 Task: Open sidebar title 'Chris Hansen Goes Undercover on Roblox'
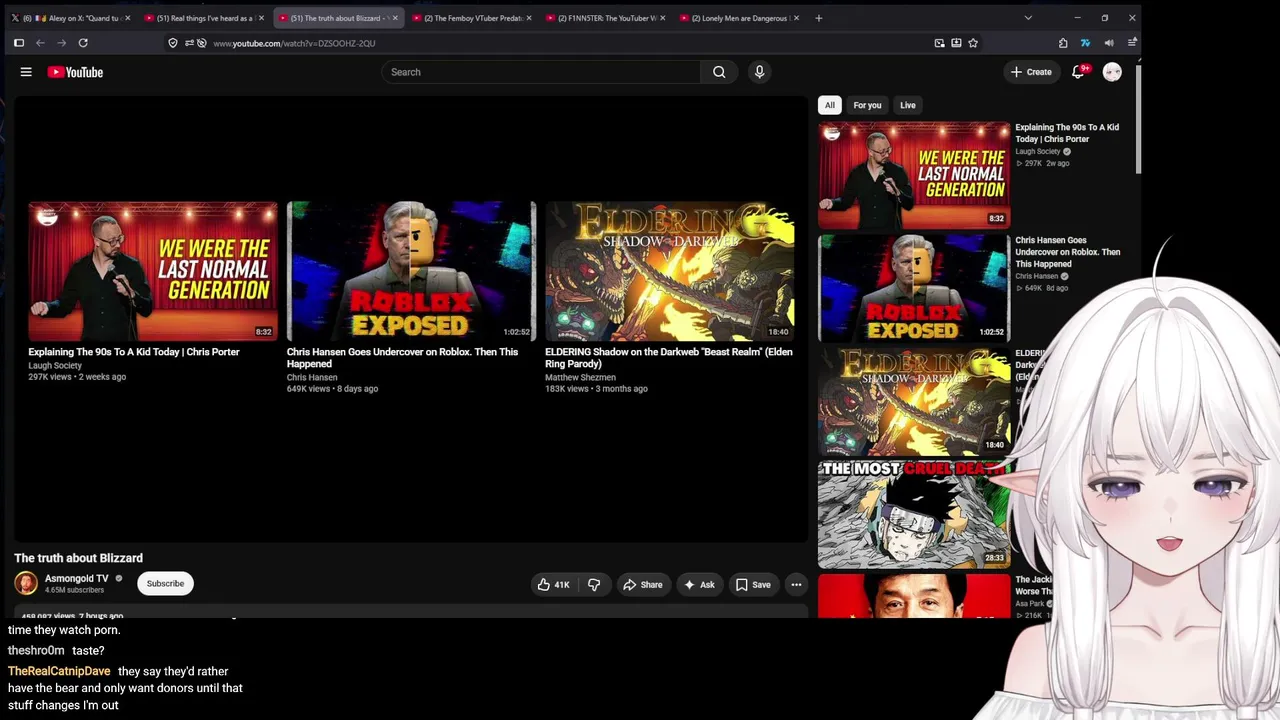pos(1067,252)
